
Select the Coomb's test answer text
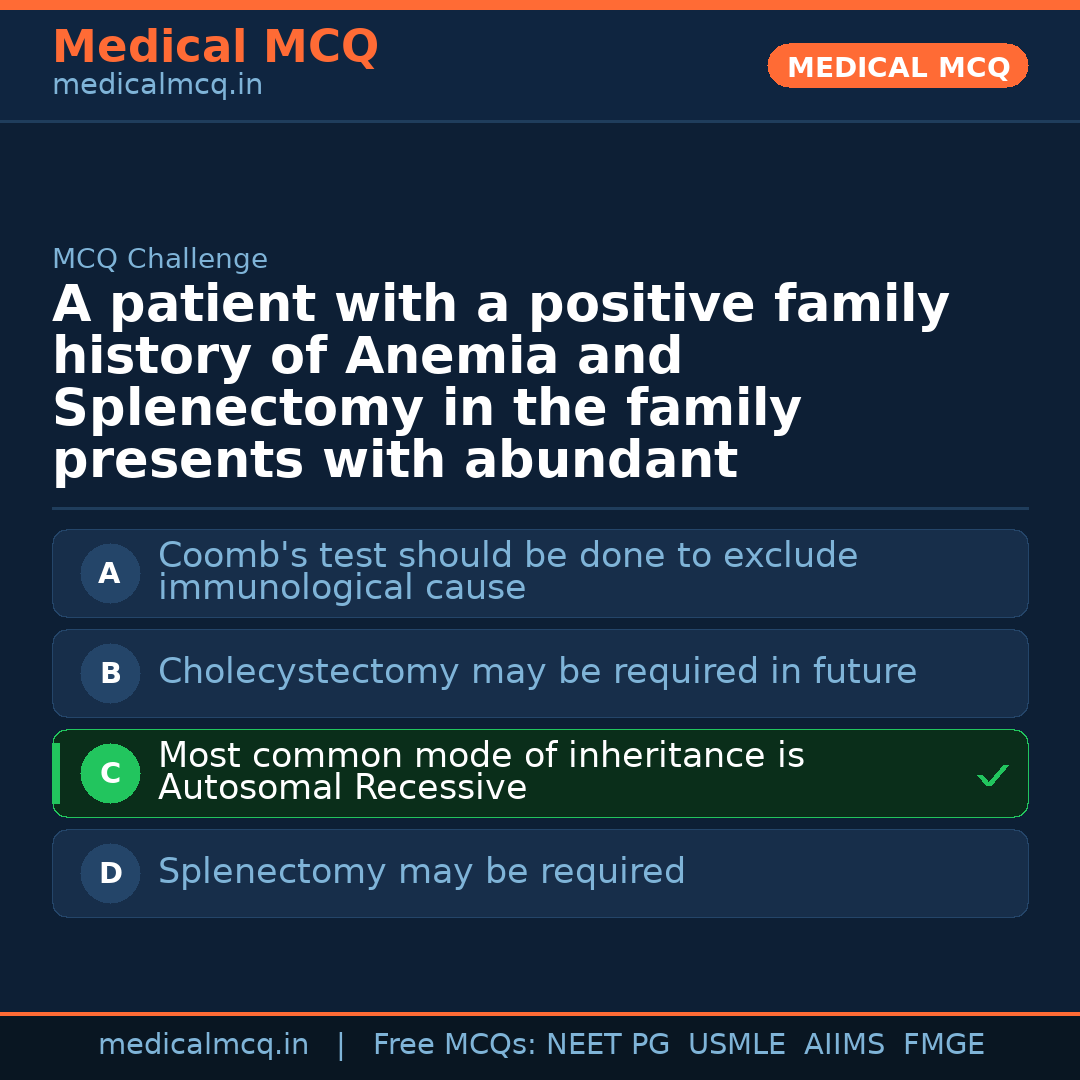(508, 571)
